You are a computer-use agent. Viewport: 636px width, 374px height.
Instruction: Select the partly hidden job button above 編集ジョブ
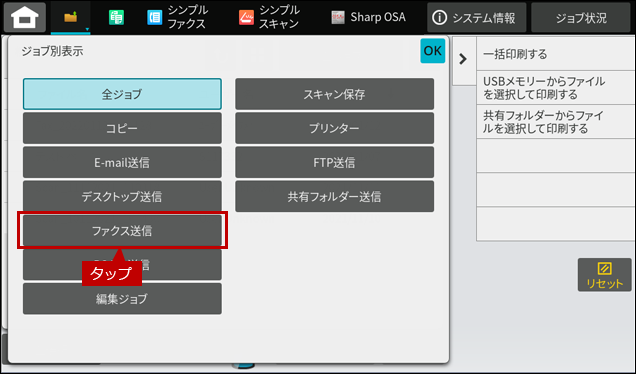(x=122, y=265)
